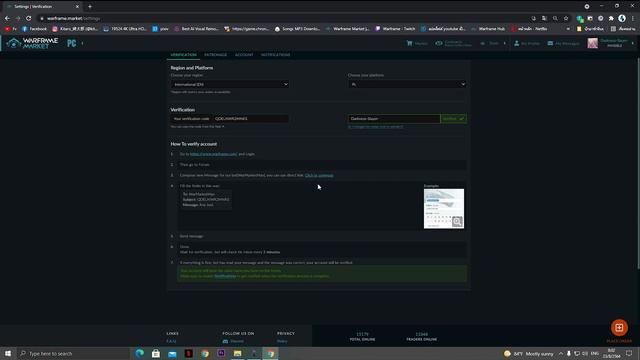This screenshot has width=640, height=360.
Task: Open Microsoft Store from the taskbar
Action: pyautogui.click(x=156, y=353)
